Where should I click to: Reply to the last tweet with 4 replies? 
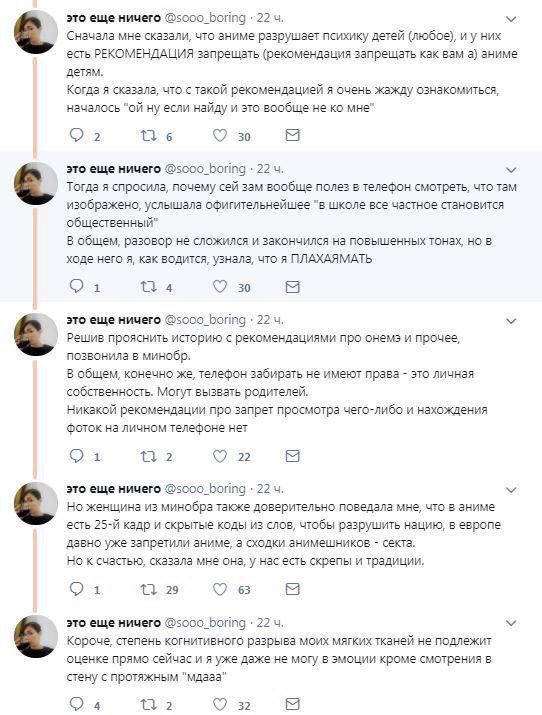coord(77,704)
